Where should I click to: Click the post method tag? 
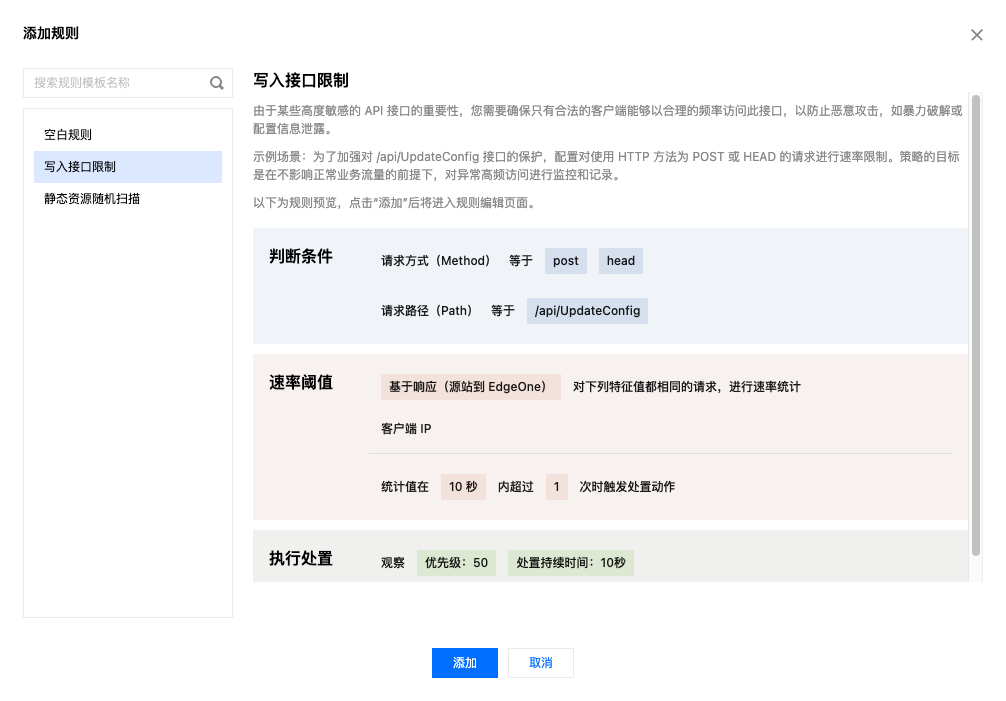tap(566, 261)
